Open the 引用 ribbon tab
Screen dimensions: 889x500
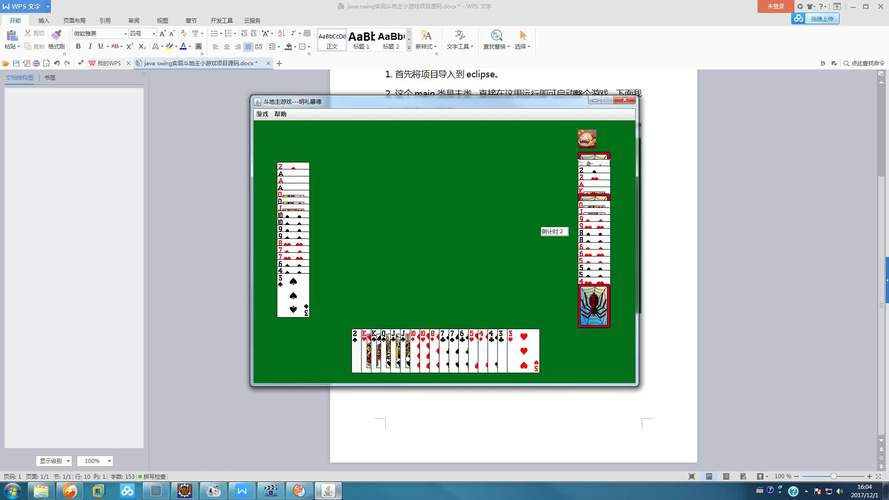105,20
